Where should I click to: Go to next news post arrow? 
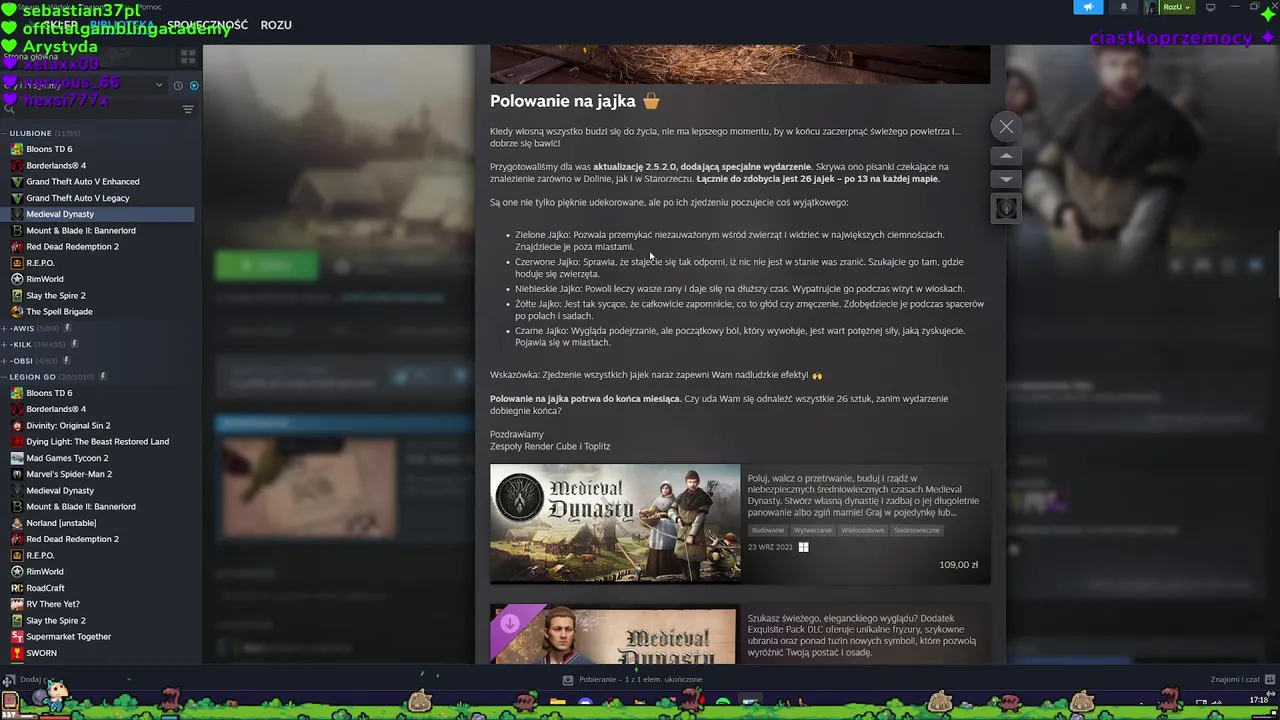1006,179
